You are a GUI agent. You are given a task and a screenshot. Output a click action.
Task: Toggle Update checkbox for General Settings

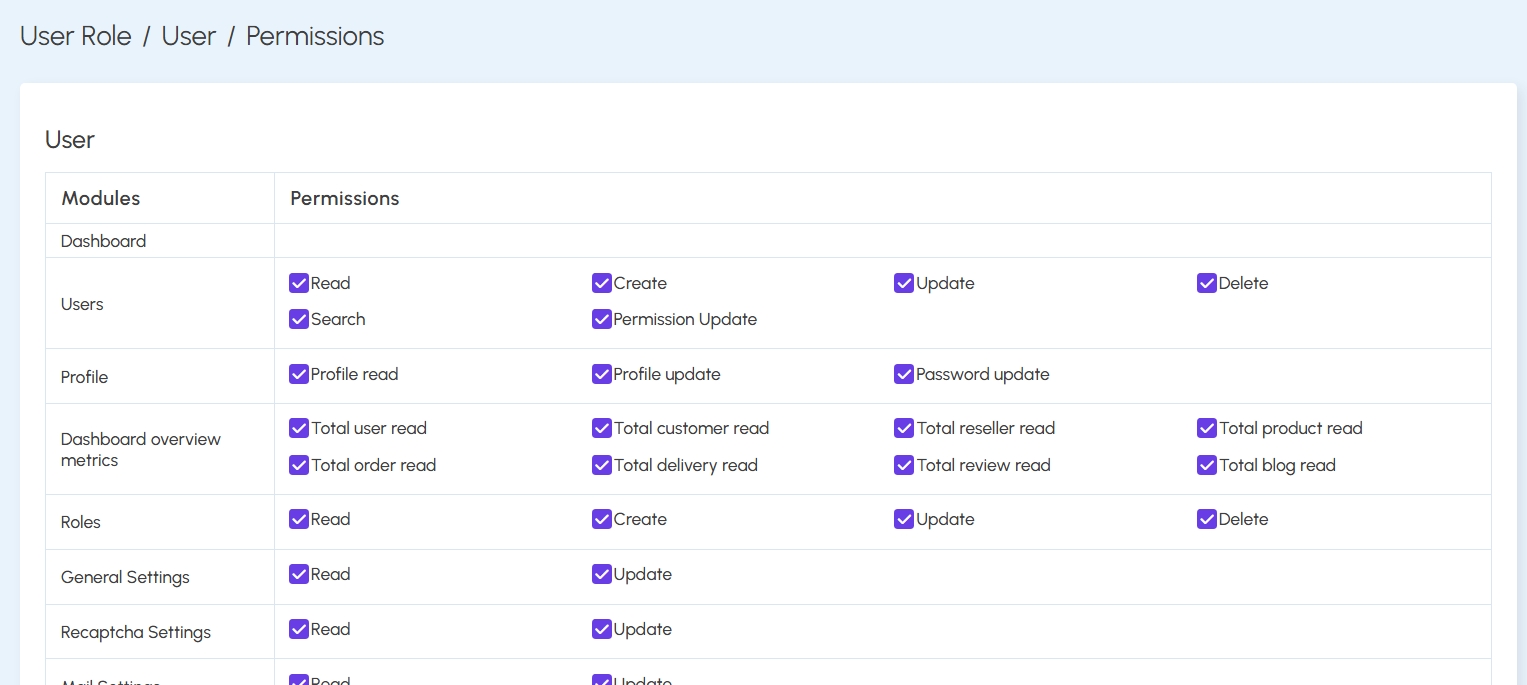point(602,574)
